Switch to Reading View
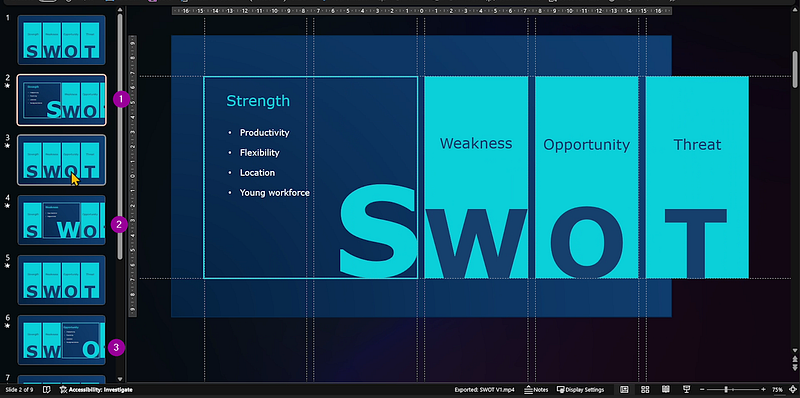 [x=666, y=390]
